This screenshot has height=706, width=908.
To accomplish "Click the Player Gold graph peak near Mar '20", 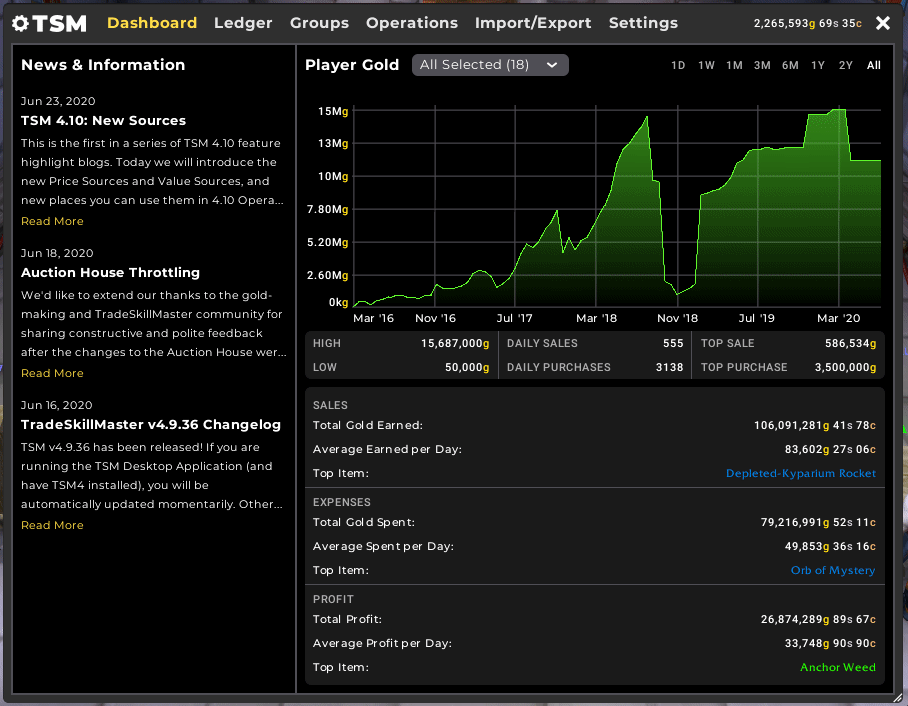I will pyautogui.click(x=838, y=110).
